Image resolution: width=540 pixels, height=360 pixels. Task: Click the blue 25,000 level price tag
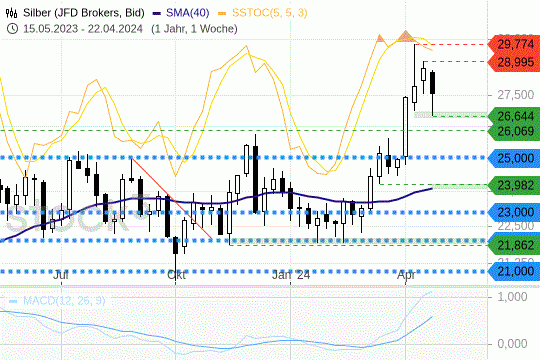click(x=515, y=158)
